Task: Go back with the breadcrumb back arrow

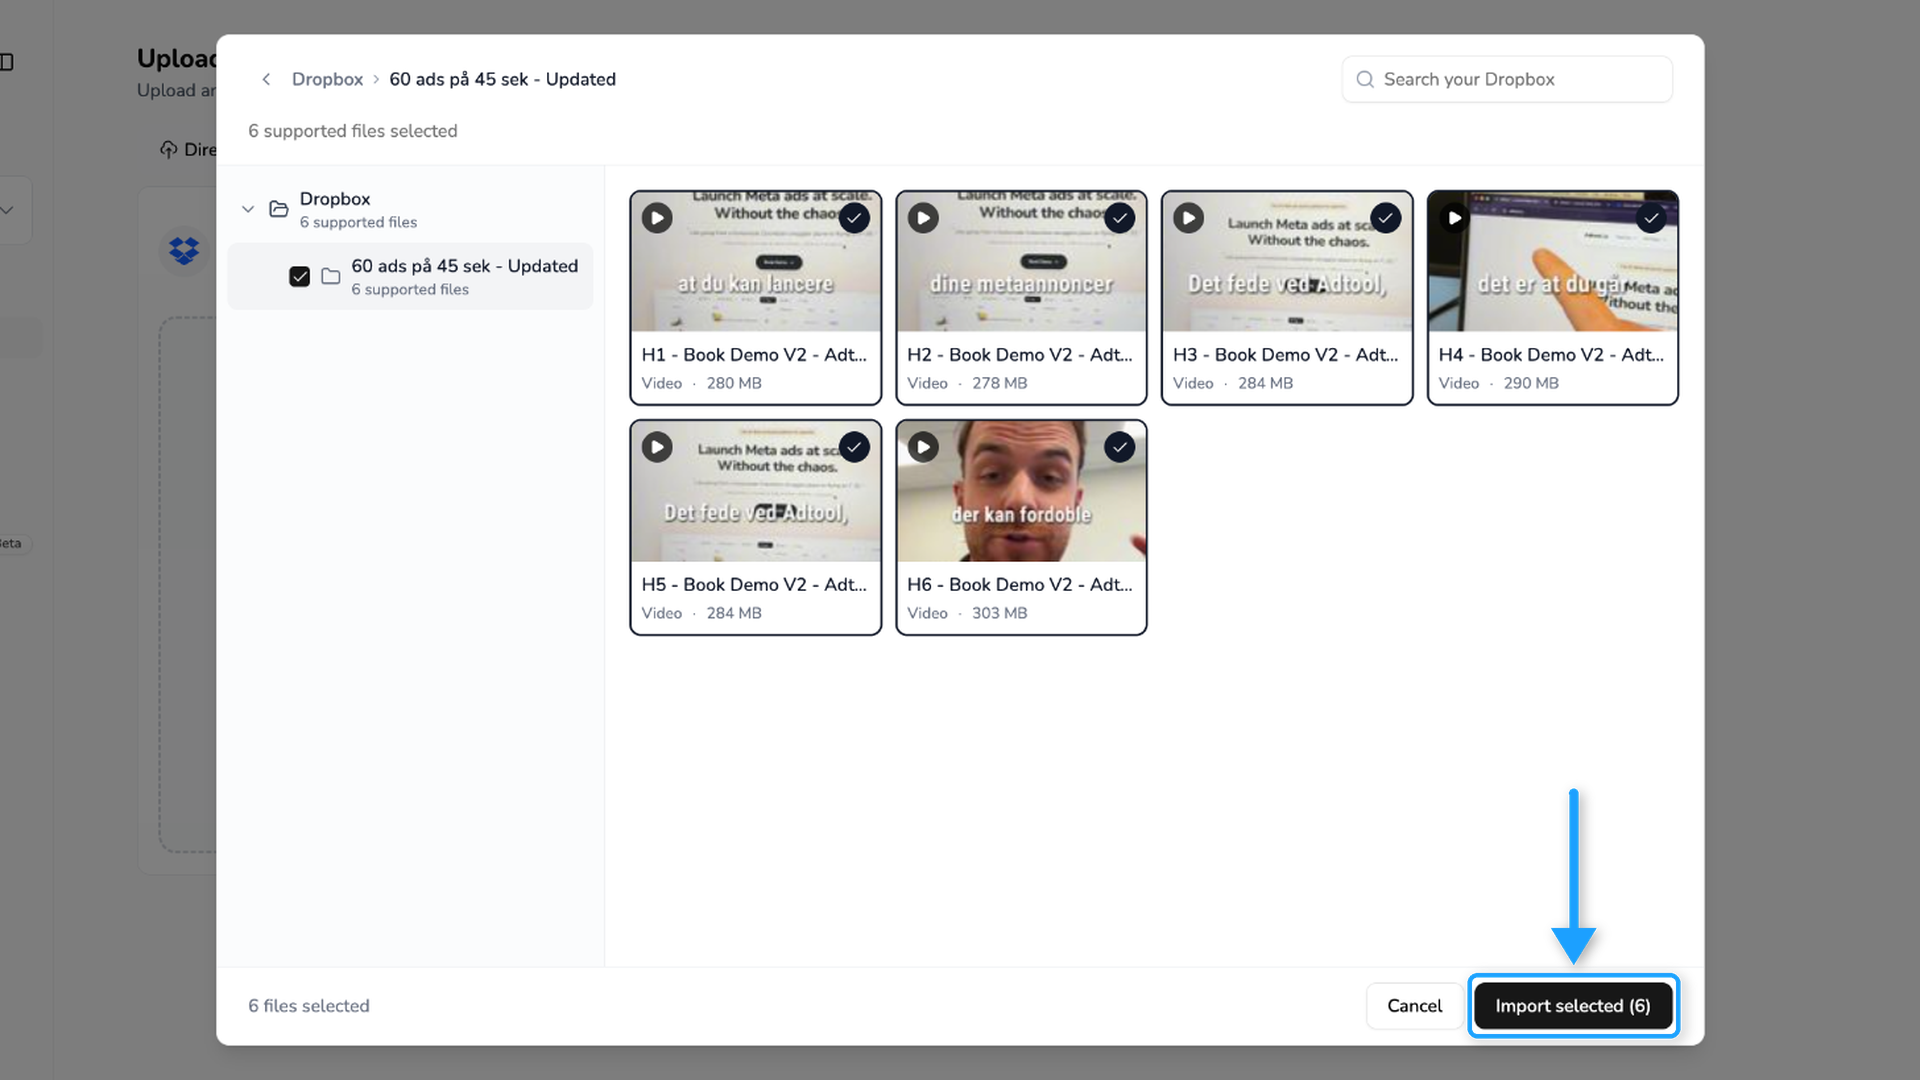Action: coord(266,79)
